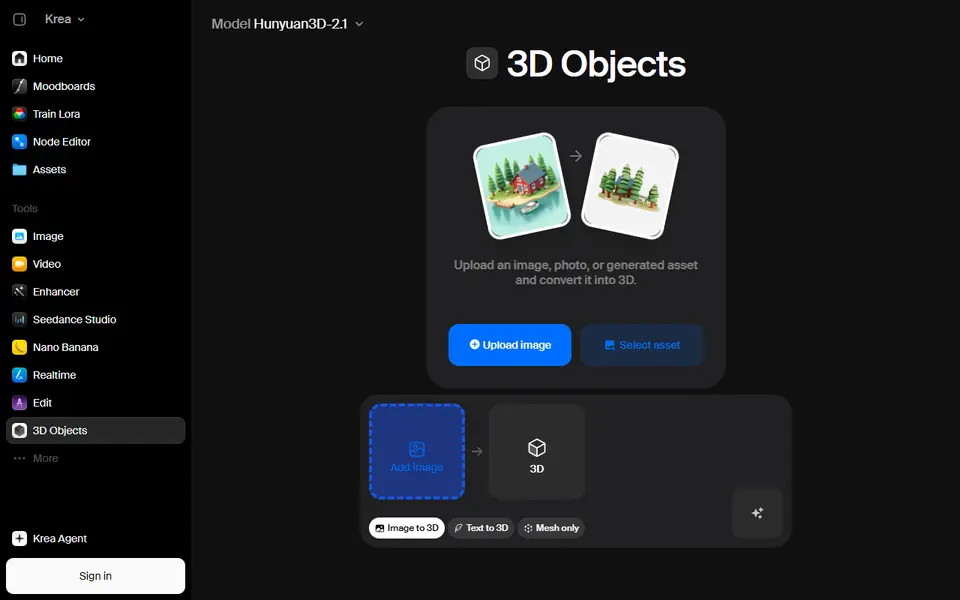Open the Train Lora icon
The image size is (960, 600).
(20, 114)
